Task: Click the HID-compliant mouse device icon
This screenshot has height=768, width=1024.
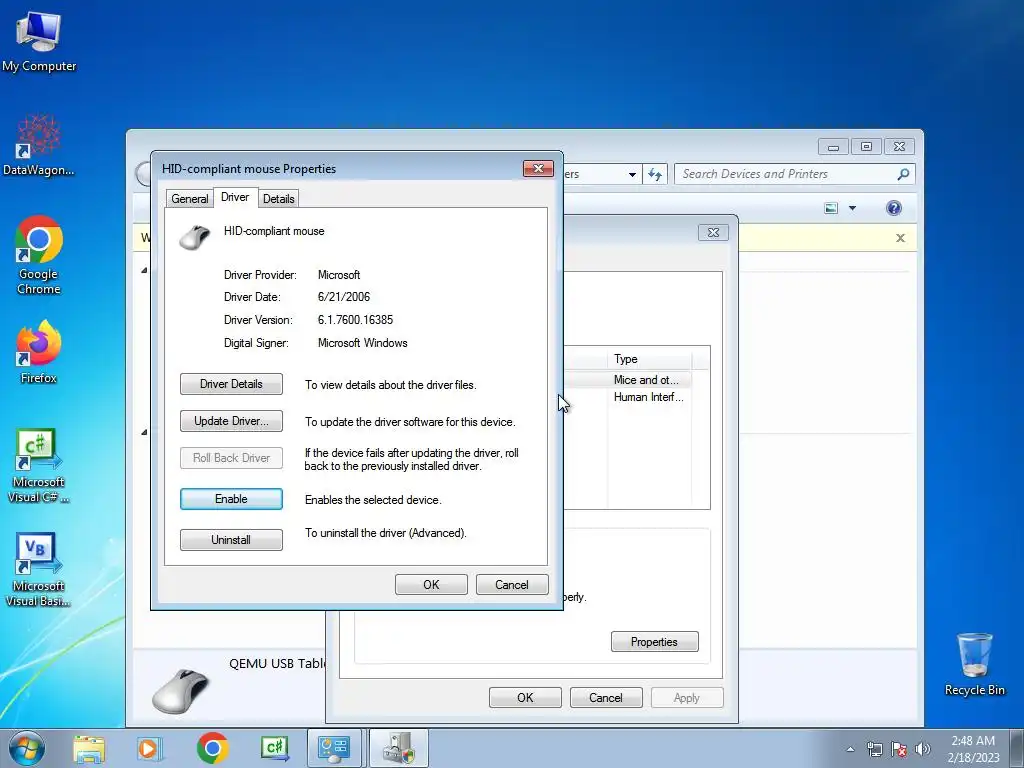Action: click(195, 236)
